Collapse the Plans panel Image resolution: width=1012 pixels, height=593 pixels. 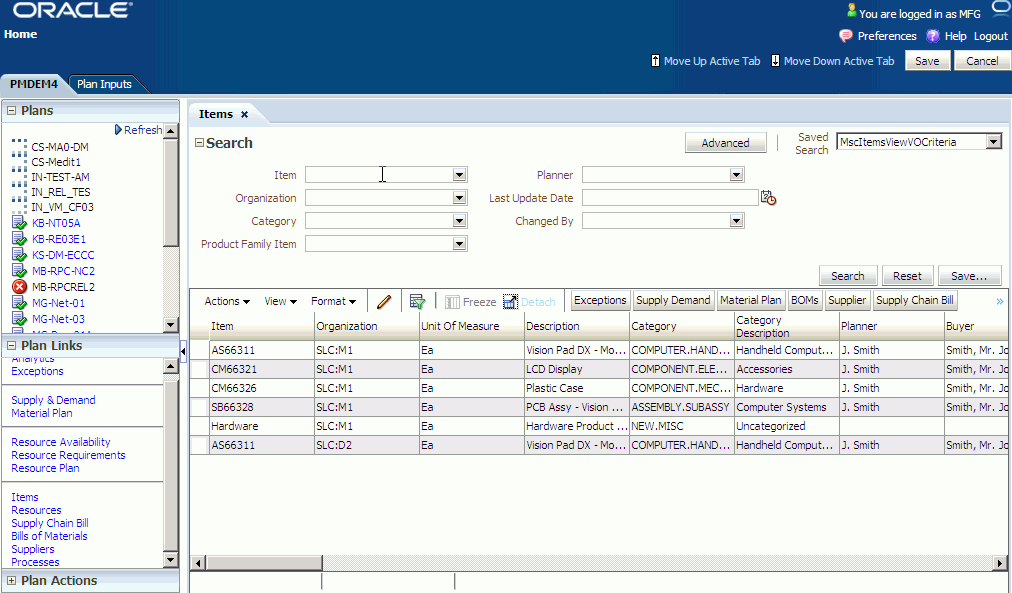pos(11,110)
